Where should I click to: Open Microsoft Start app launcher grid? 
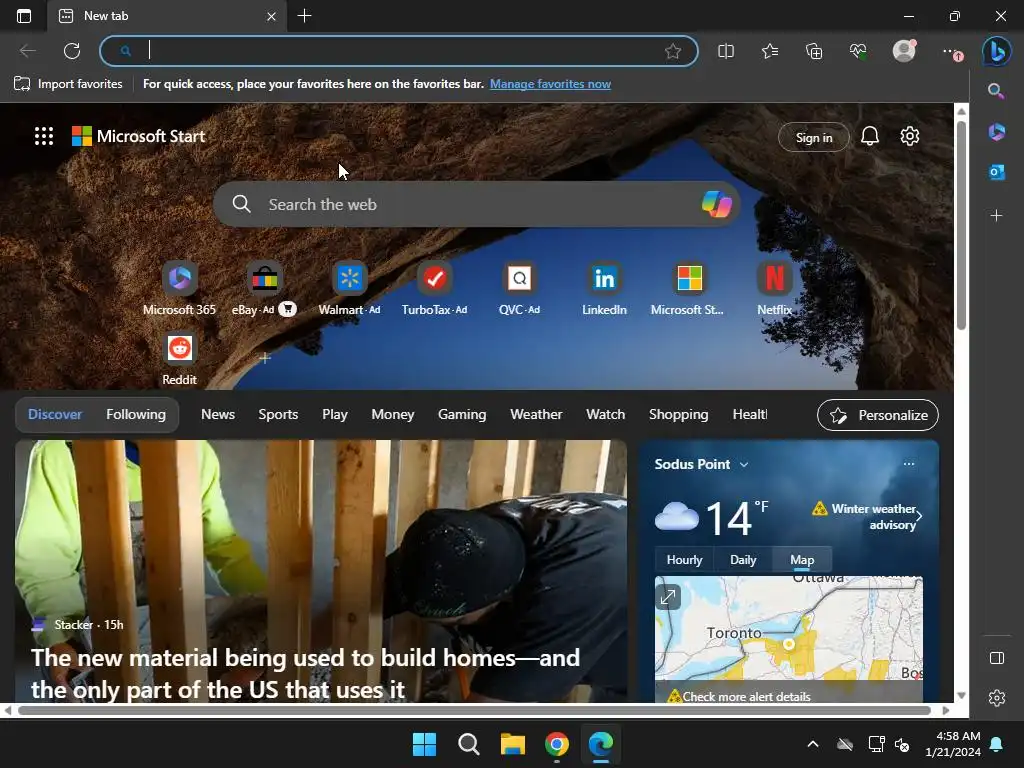coord(44,136)
